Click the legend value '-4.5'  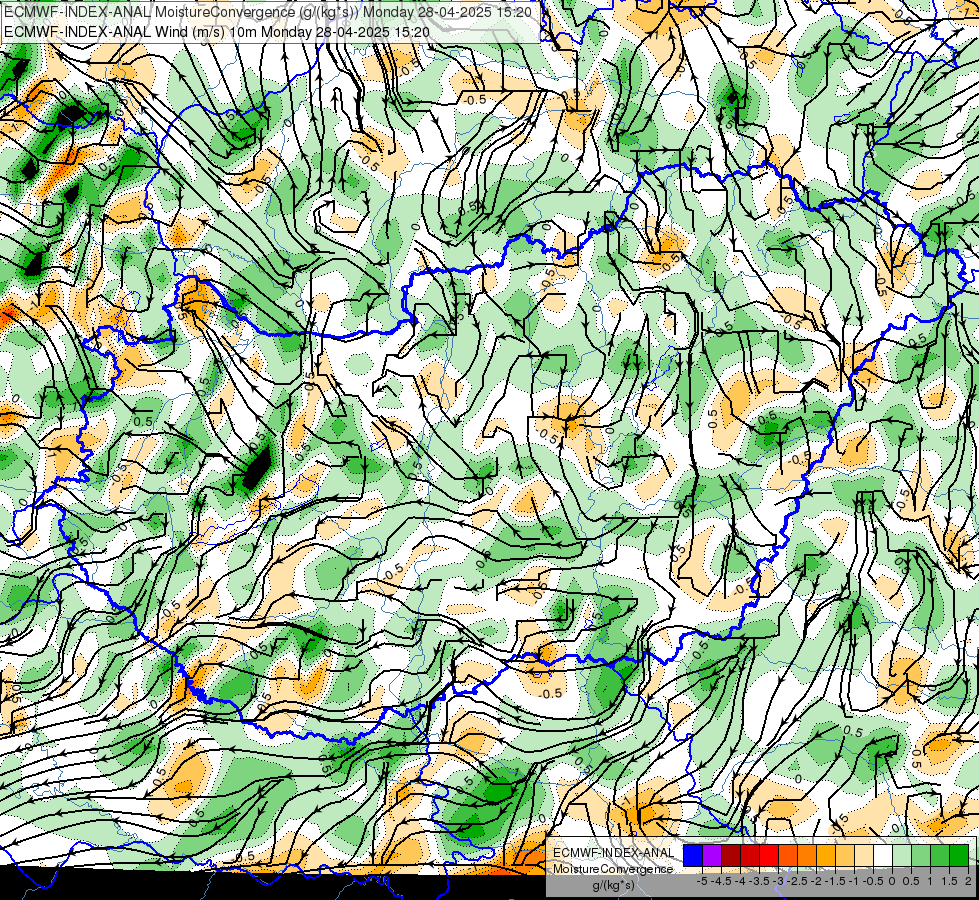click(721, 881)
